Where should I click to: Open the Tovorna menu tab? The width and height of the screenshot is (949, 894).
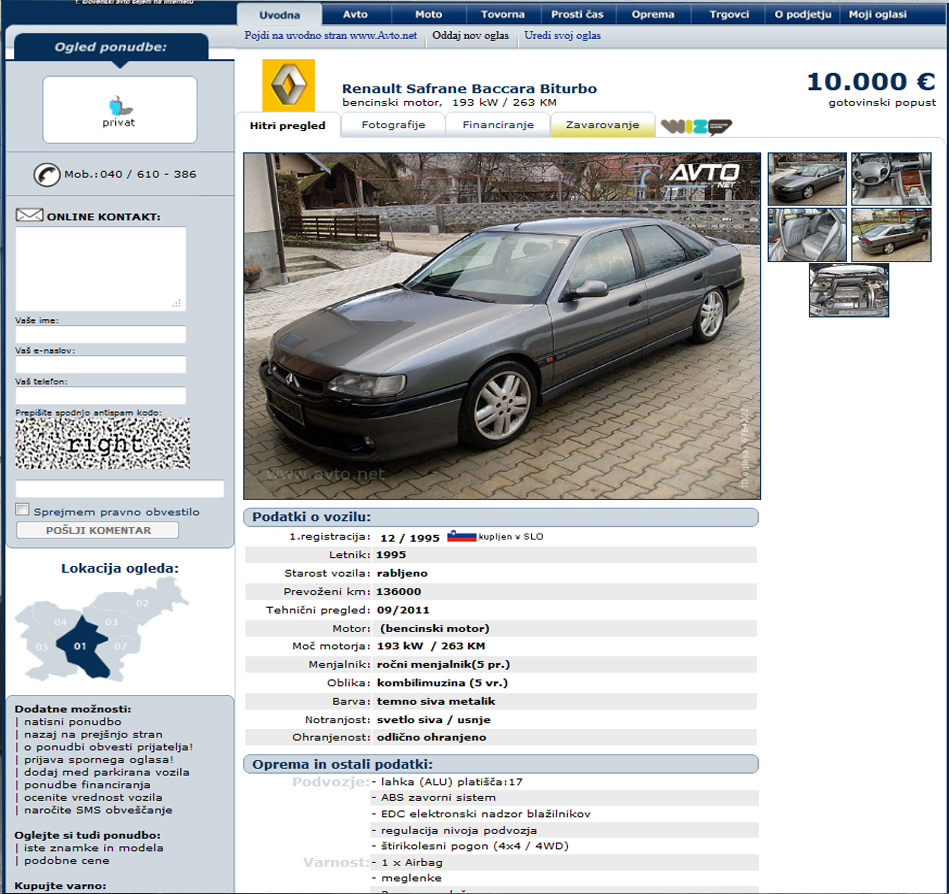(x=503, y=15)
